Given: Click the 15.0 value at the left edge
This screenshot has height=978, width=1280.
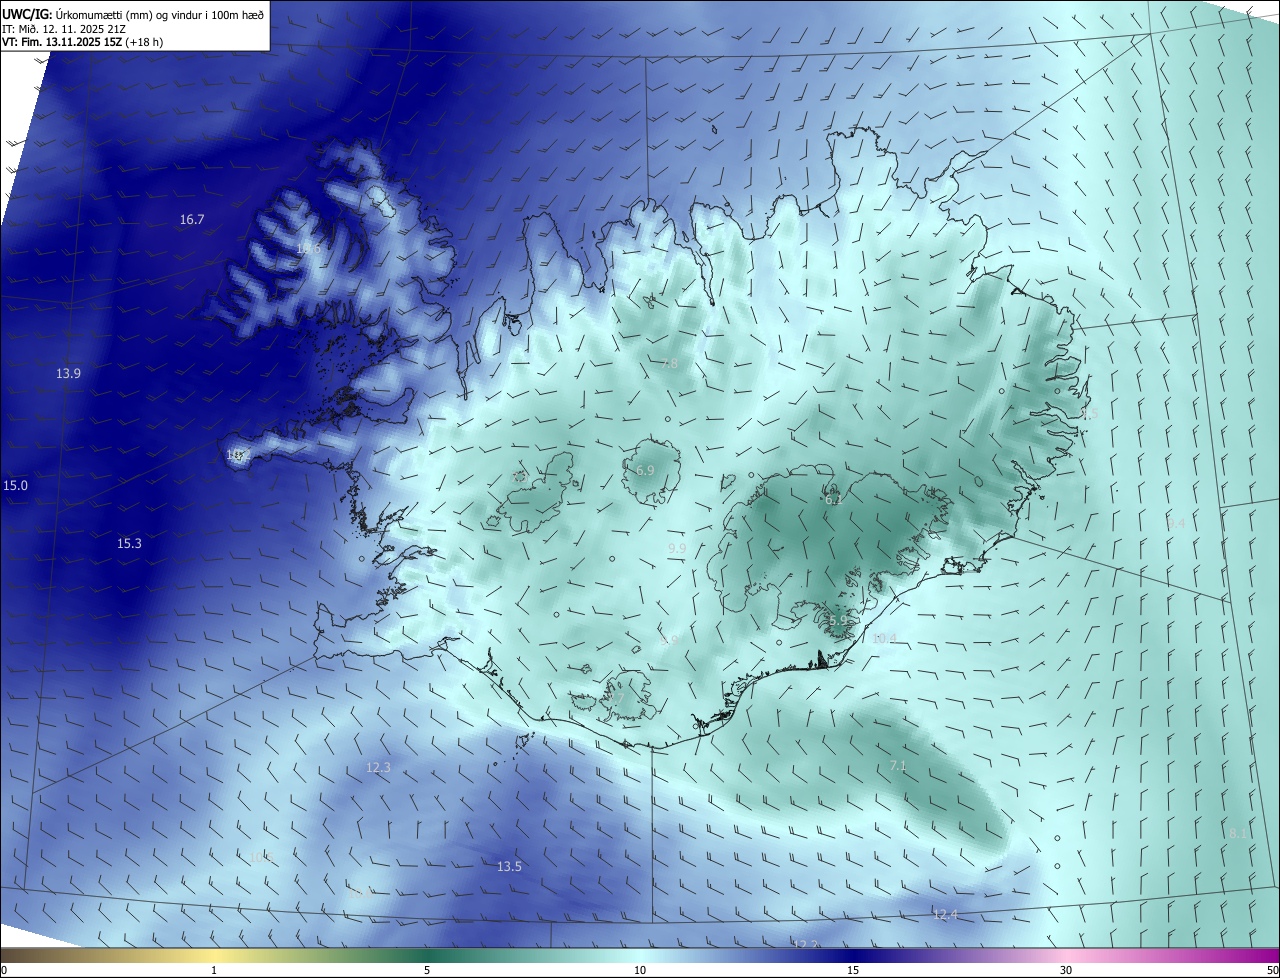Looking at the screenshot, I should pos(15,485).
